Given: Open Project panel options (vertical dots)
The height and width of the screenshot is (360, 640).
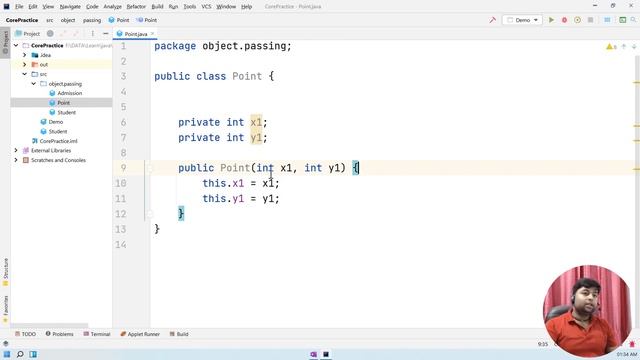Looking at the screenshot, I should pyautogui.click(x=93, y=33).
